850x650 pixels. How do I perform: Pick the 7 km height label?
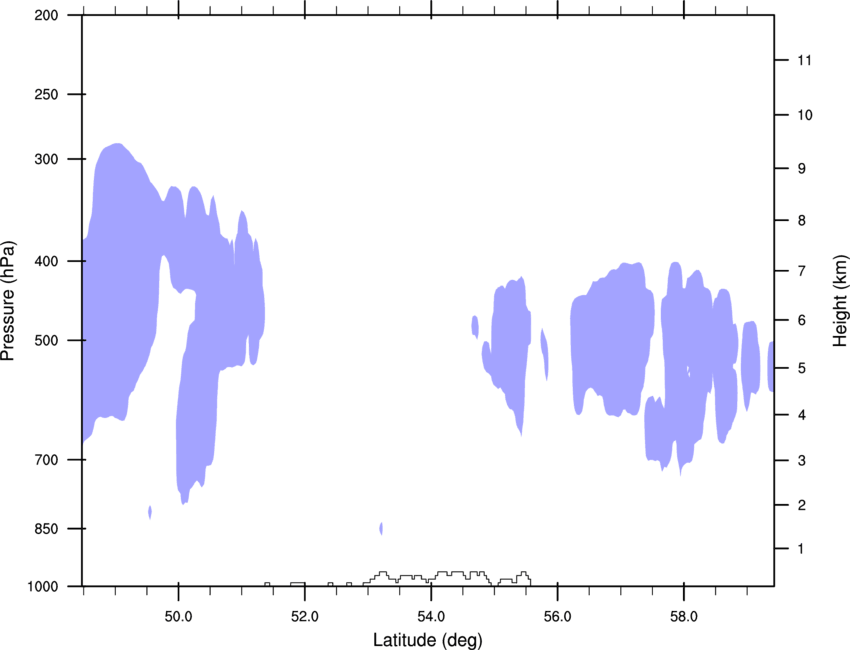point(802,271)
